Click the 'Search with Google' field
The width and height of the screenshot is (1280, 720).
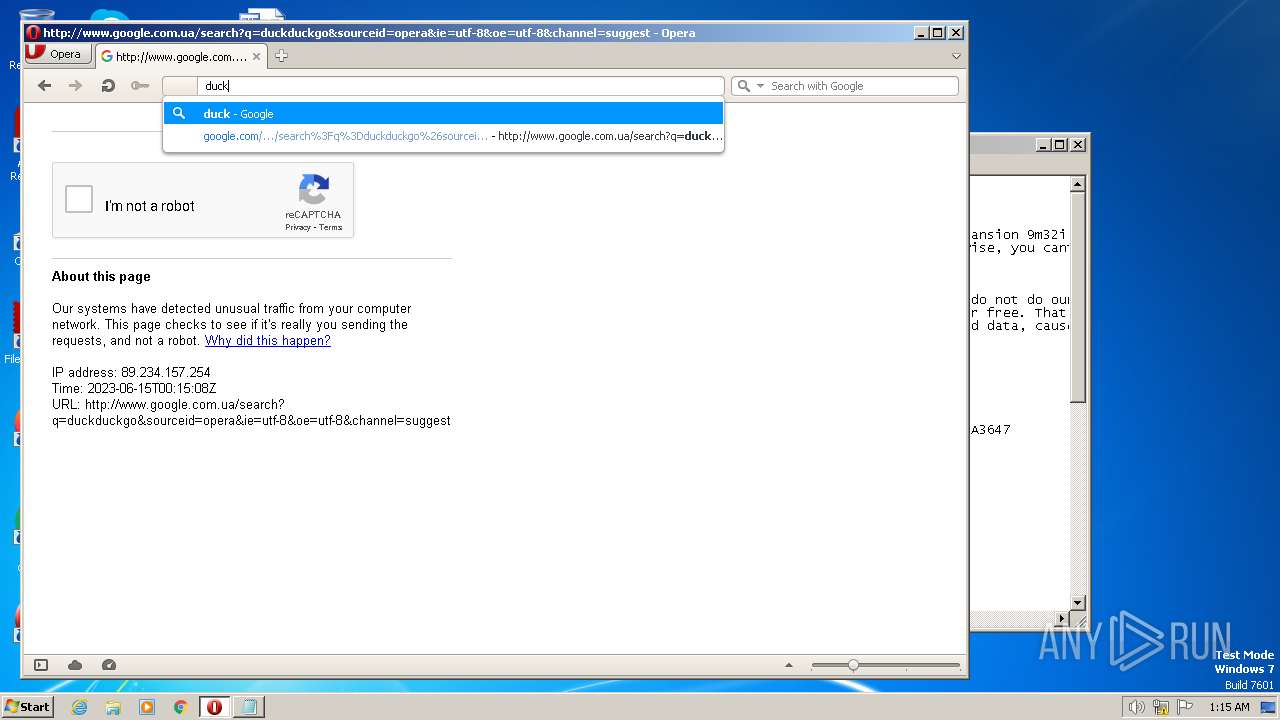[x=862, y=86]
